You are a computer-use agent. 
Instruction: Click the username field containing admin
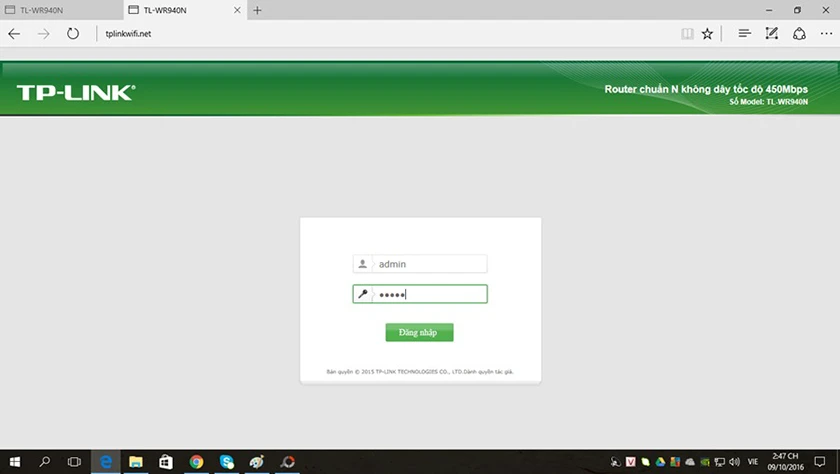point(420,264)
